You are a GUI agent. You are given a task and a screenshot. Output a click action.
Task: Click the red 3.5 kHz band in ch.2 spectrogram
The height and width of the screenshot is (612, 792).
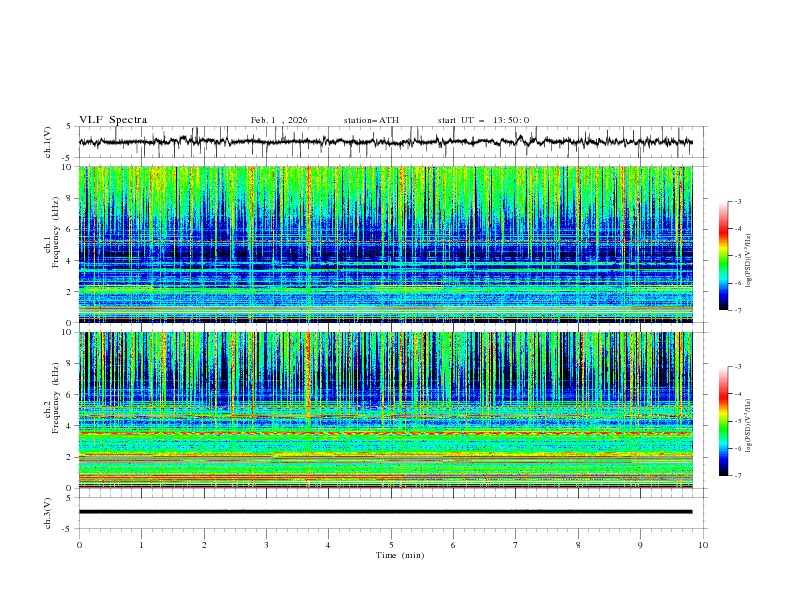tap(386, 433)
